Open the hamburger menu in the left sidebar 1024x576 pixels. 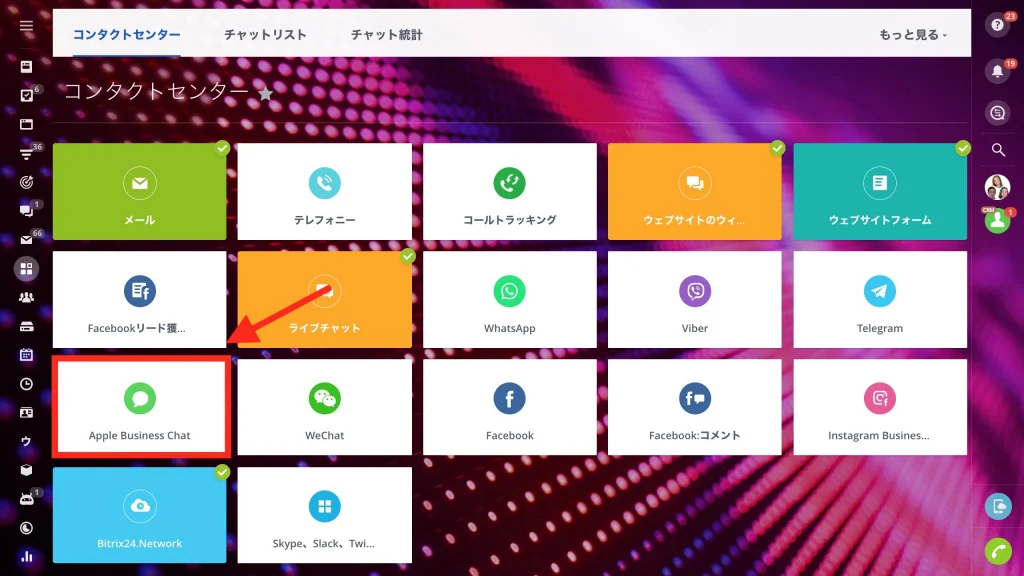pyautogui.click(x=26, y=25)
